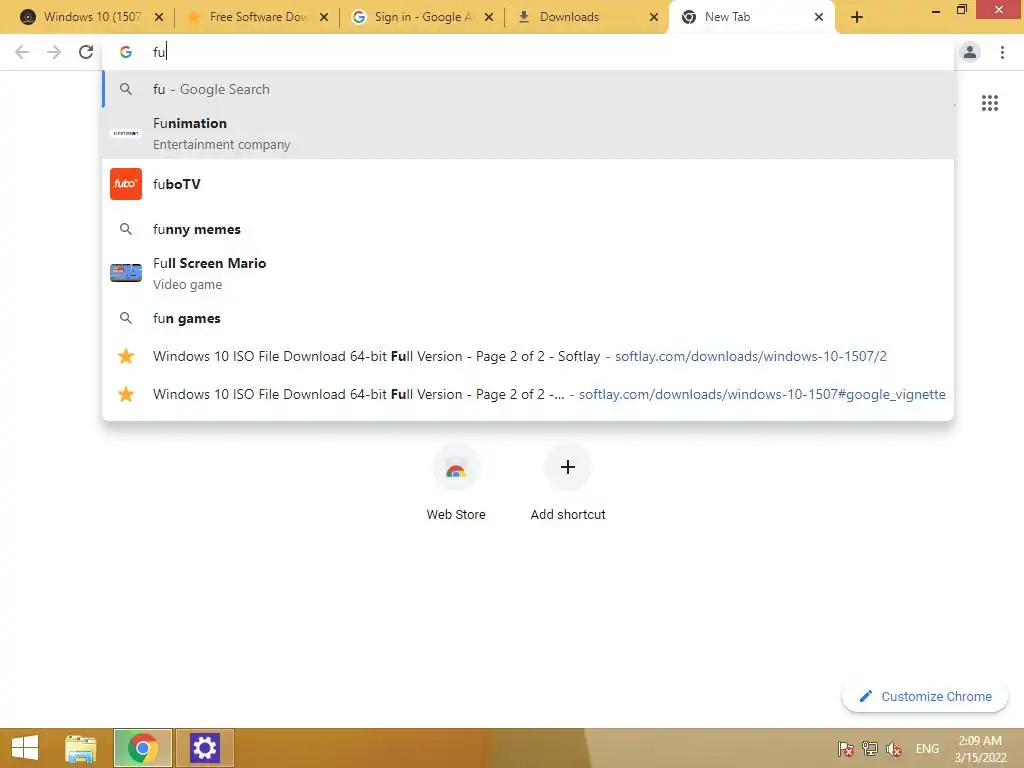The width and height of the screenshot is (1024, 768).
Task: Click the magnifier icon beside 'fun games'
Action: pyautogui.click(x=126, y=318)
